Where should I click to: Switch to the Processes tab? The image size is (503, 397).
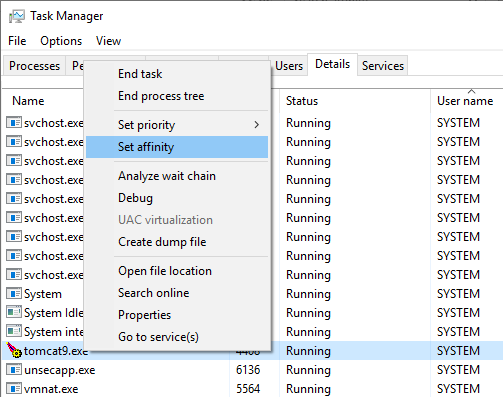(34, 66)
